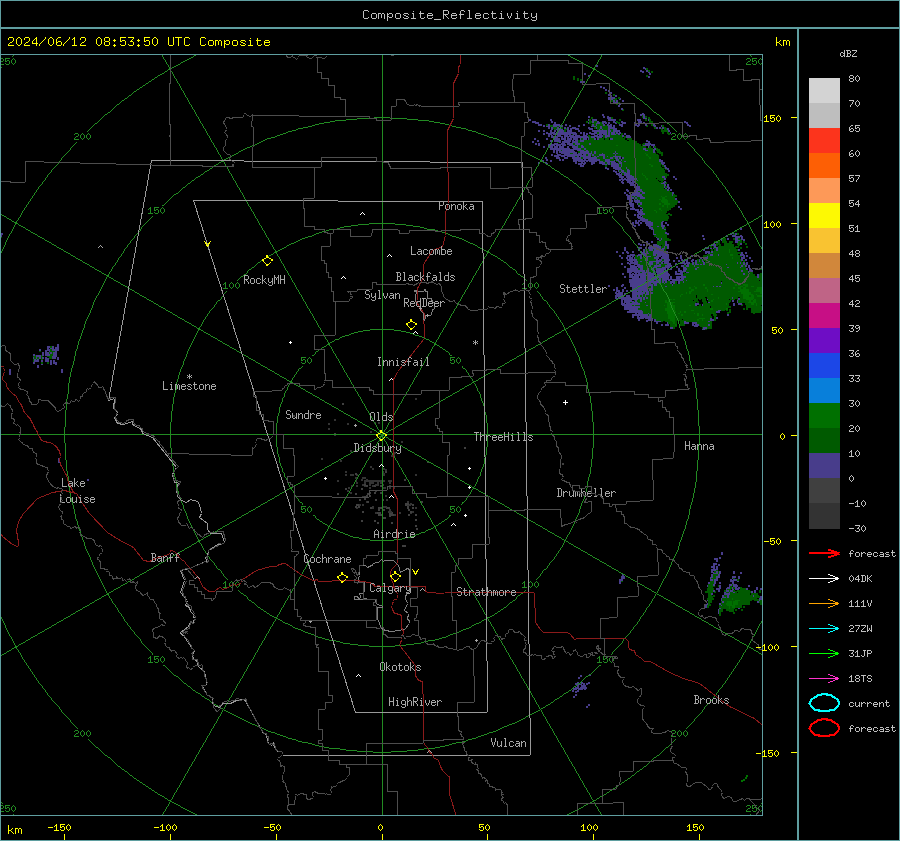
Task: Click the Stettler town label
Action: coord(583,289)
